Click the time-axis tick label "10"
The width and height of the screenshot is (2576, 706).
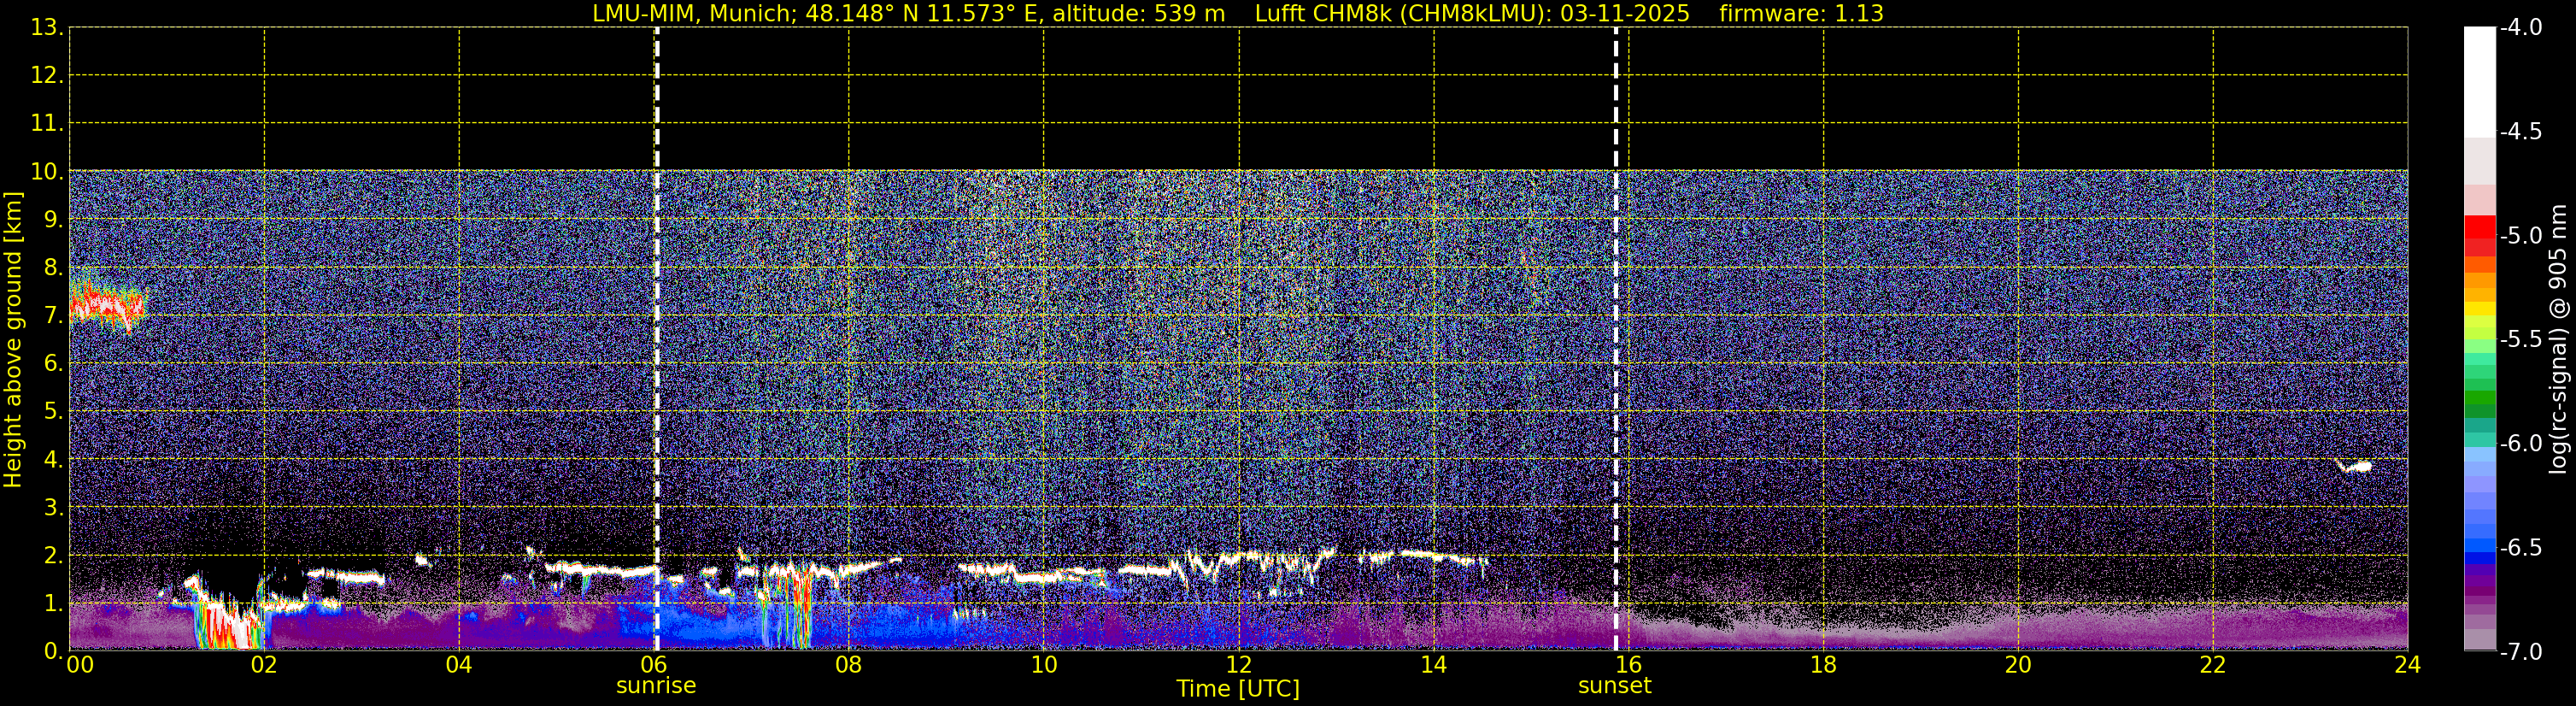[x=1044, y=664]
